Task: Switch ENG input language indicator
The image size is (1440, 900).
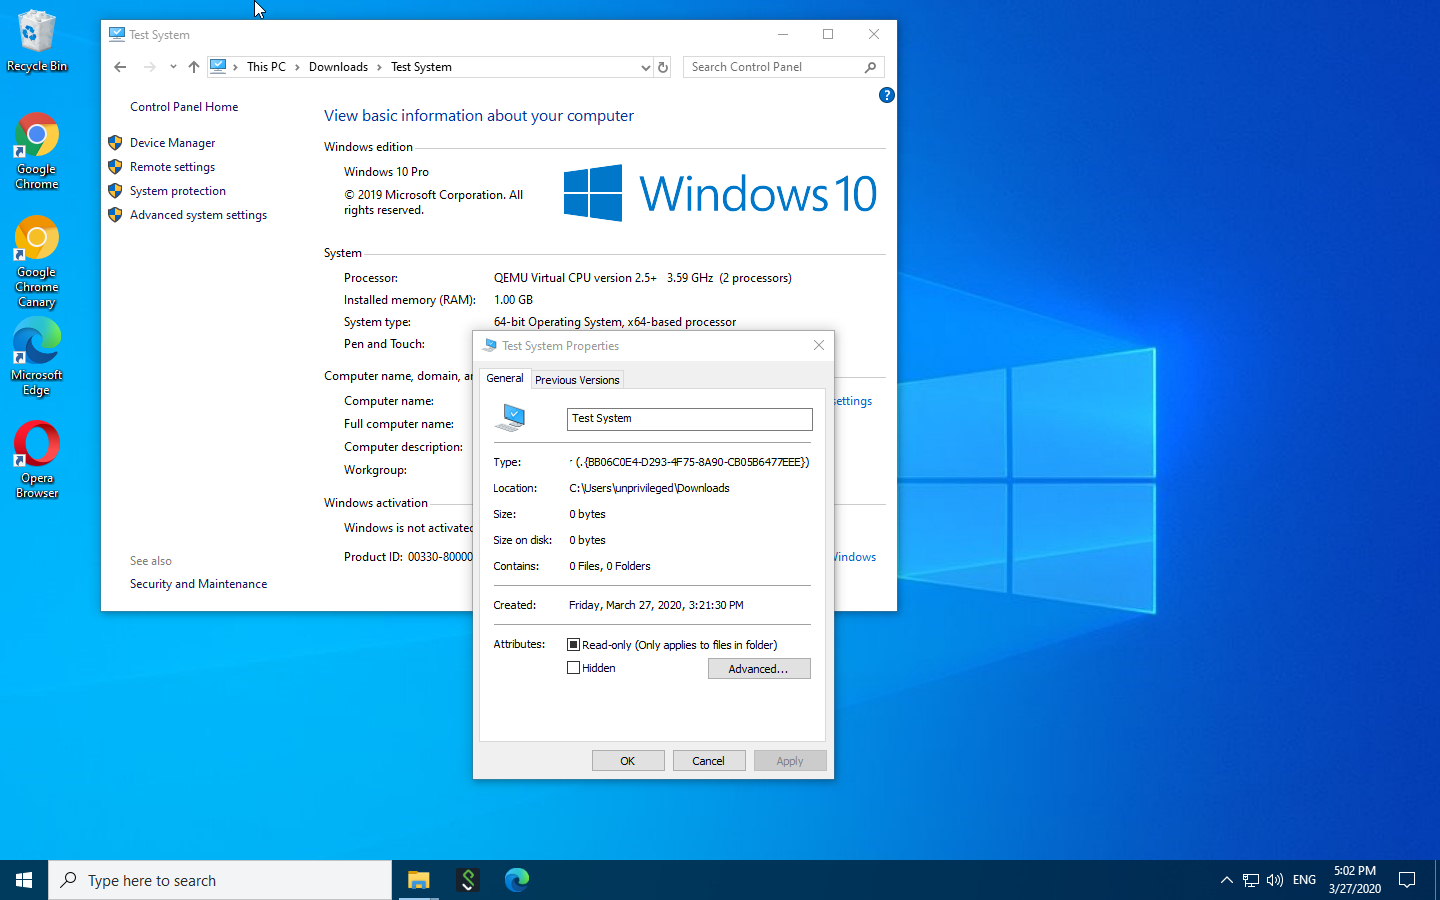Action: pos(1304,880)
